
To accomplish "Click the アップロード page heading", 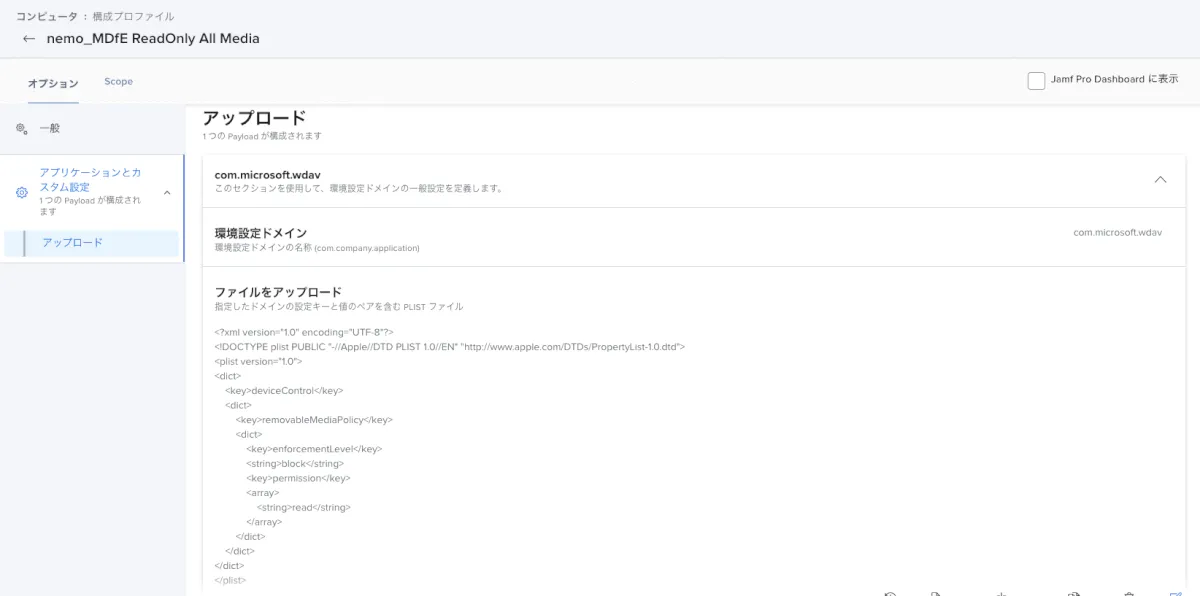I will (254, 118).
